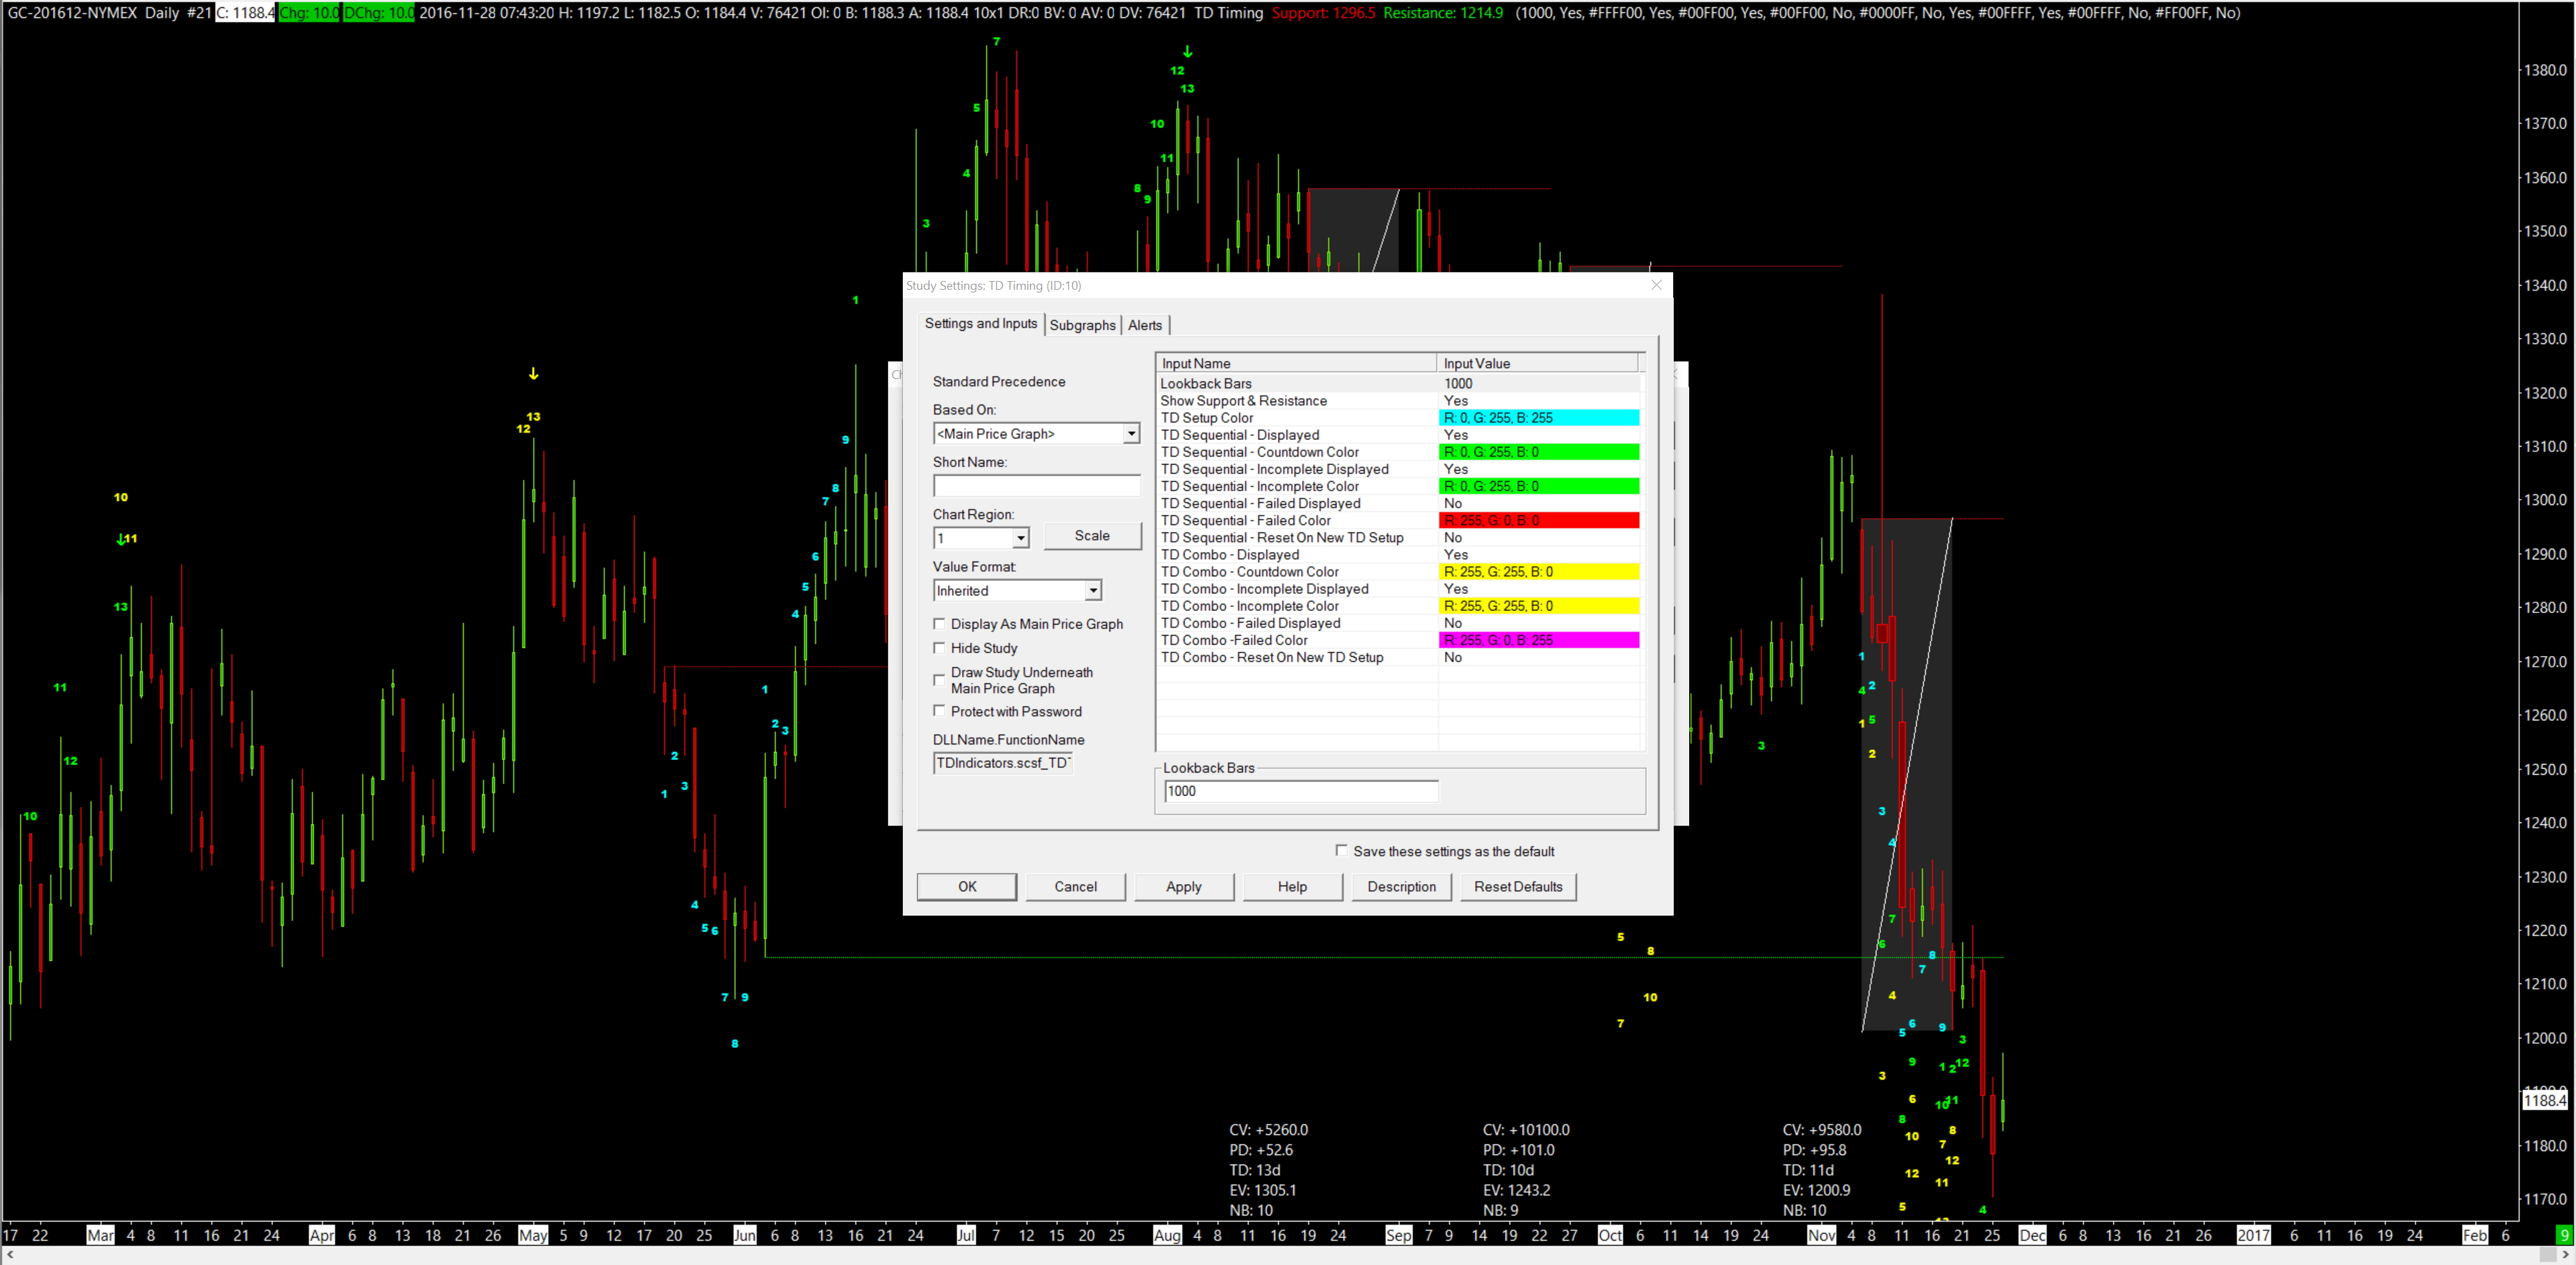The width and height of the screenshot is (2576, 1265).
Task: Click the Lookback Bars input field
Action: [1300, 791]
